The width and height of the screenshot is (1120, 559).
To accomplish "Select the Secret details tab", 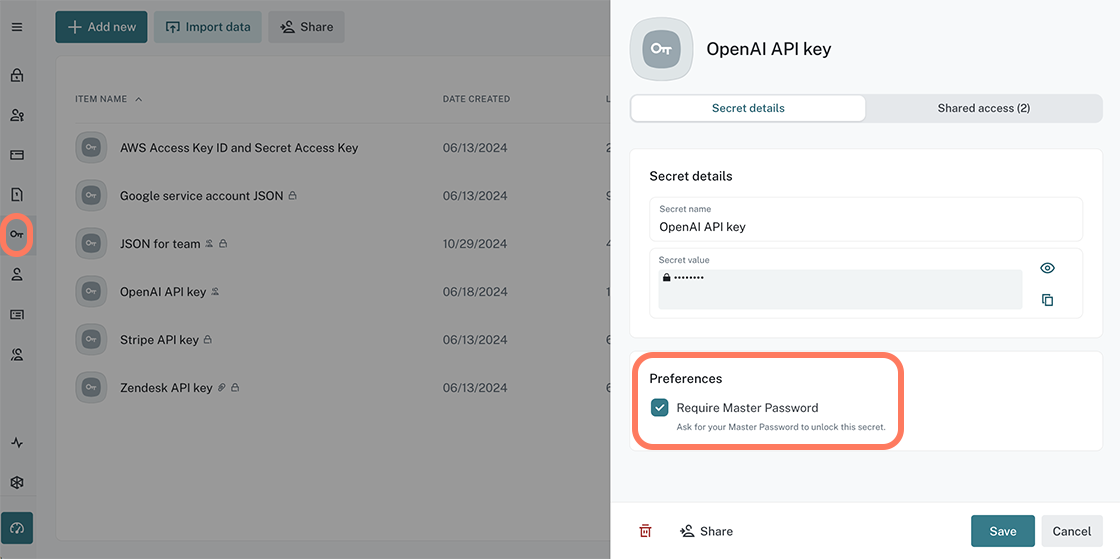I will (748, 108).
